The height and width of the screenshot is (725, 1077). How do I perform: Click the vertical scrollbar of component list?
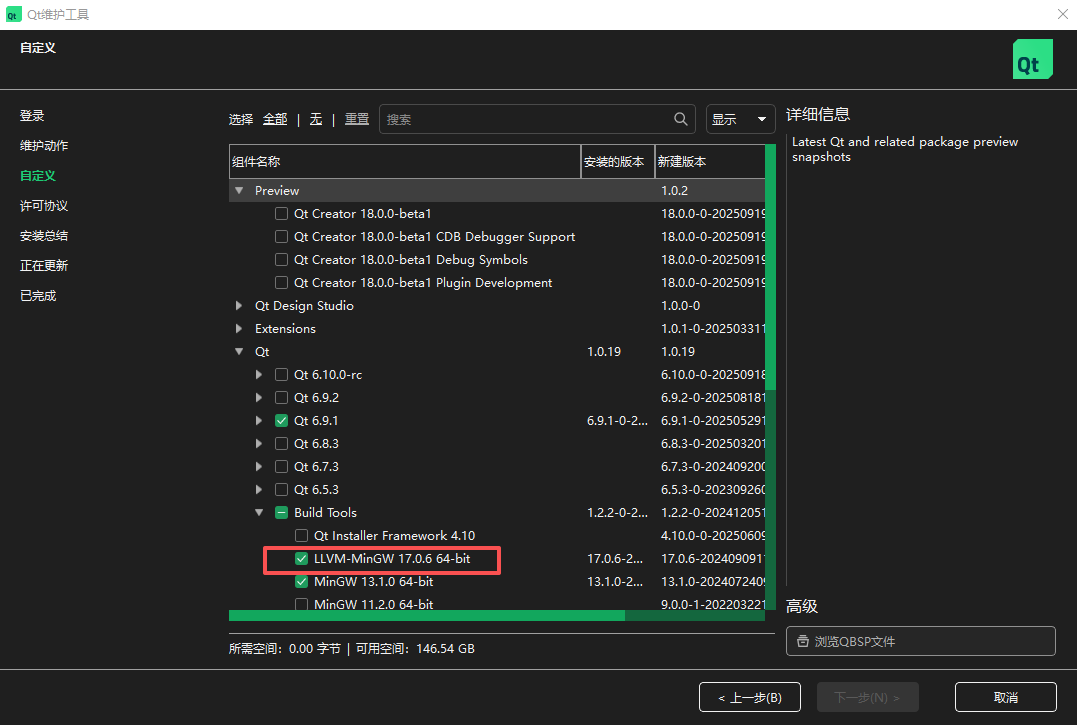pos(770,267)
